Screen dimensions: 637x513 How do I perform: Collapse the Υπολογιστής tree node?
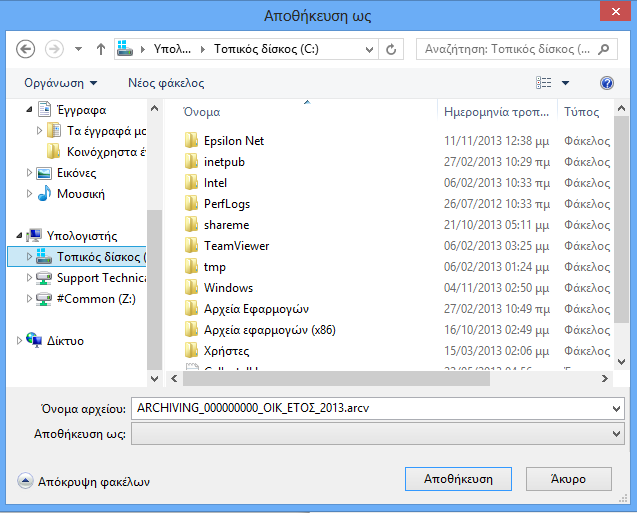tap(19, 236)
